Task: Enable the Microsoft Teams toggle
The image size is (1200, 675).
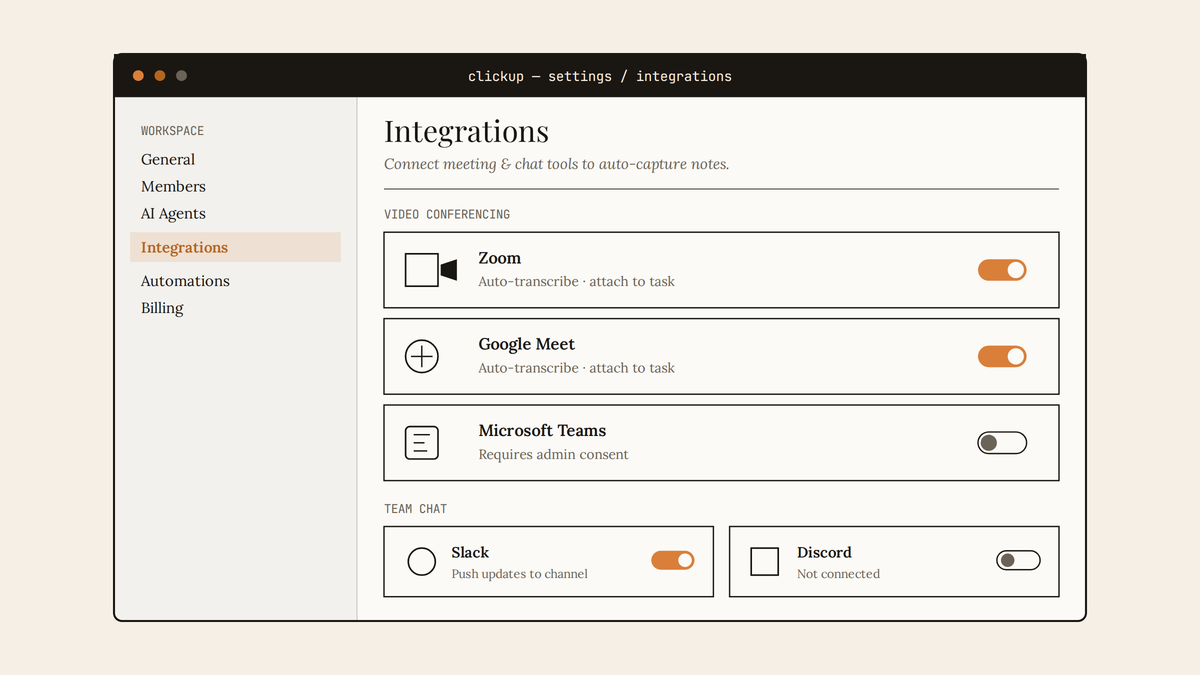Action: pyautogui.click(x=1002, y=443)
